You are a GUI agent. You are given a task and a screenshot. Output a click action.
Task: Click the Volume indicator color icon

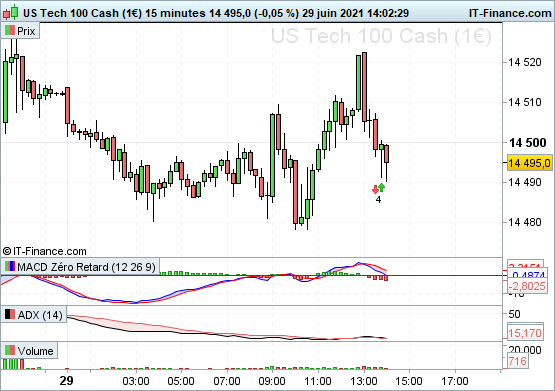pyautogui.click(x=10, y=350)
